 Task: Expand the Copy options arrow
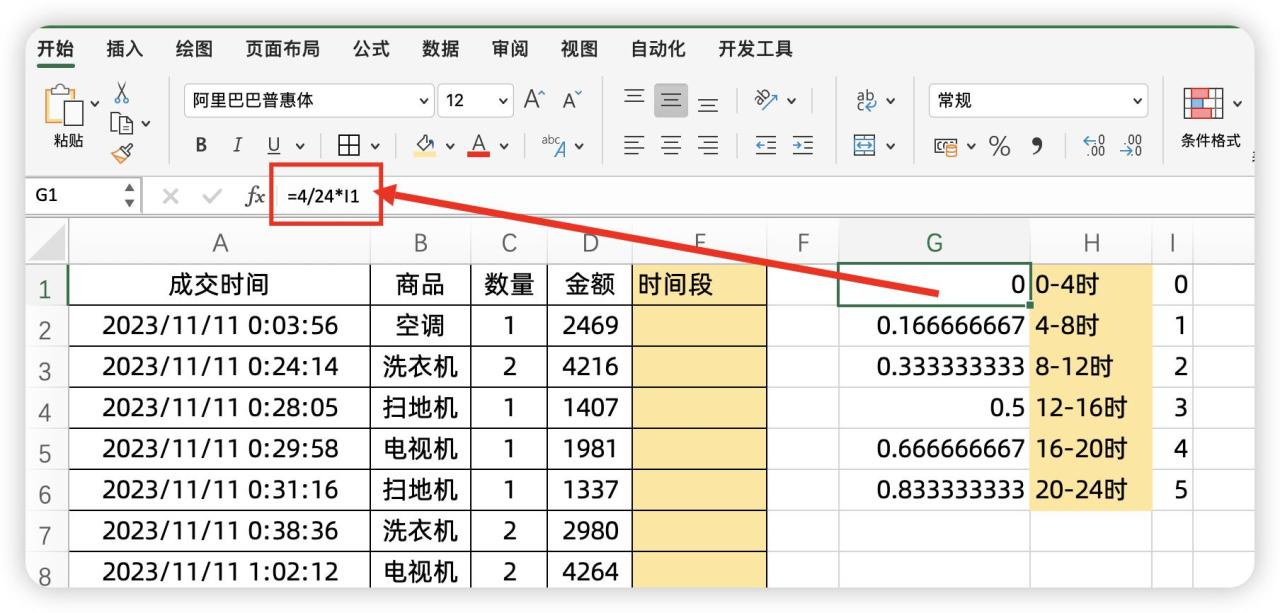click(x=146, y=124)
